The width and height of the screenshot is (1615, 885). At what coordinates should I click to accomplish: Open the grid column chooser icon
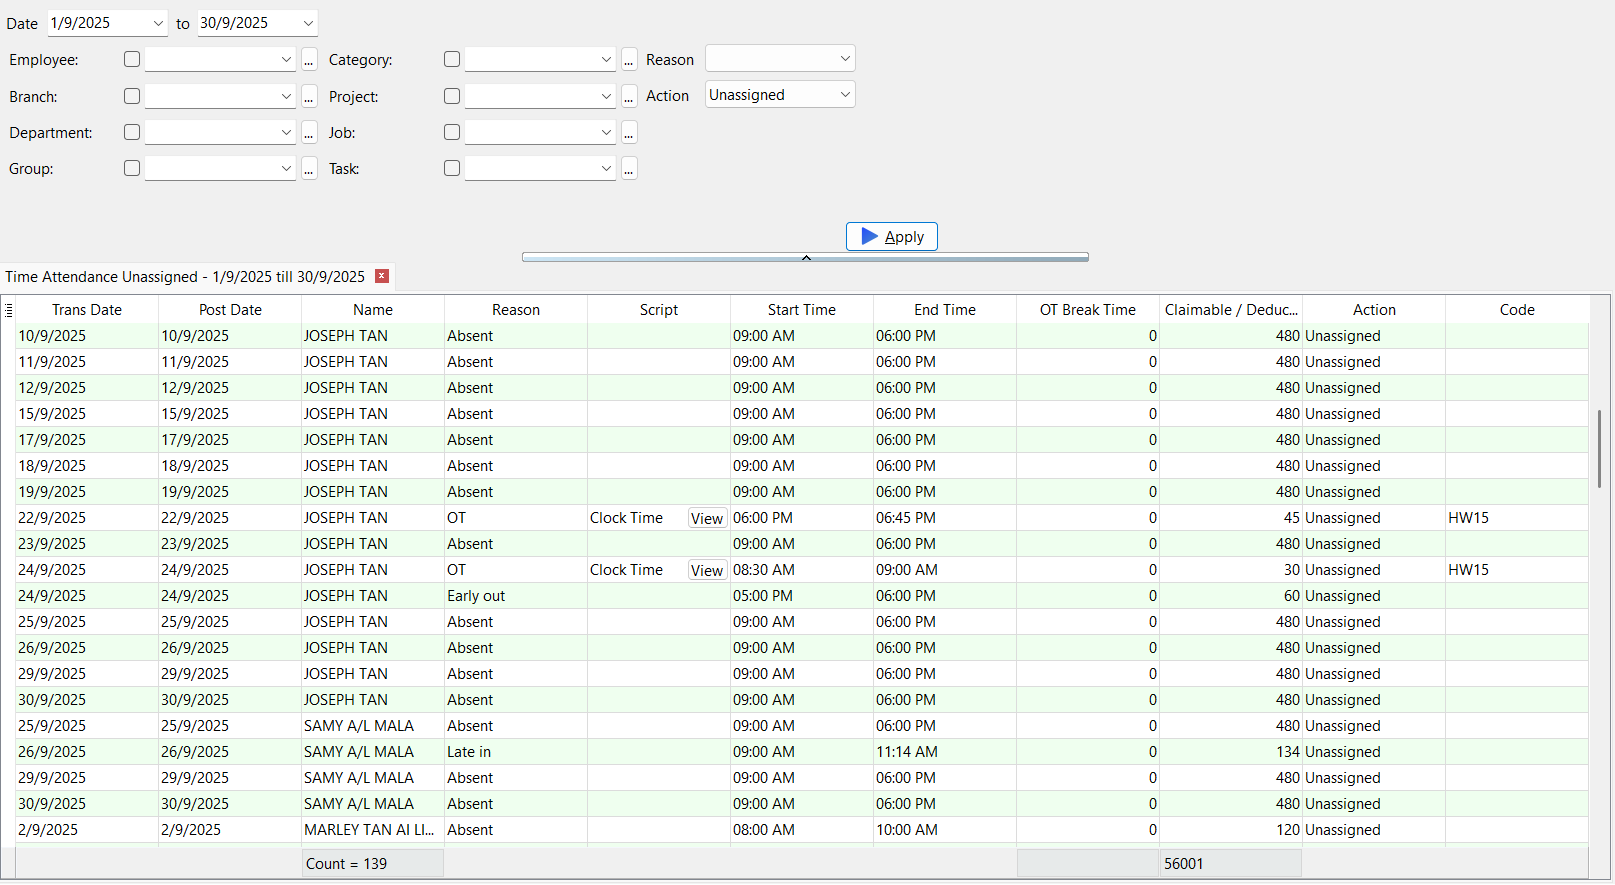pos(8,310)
